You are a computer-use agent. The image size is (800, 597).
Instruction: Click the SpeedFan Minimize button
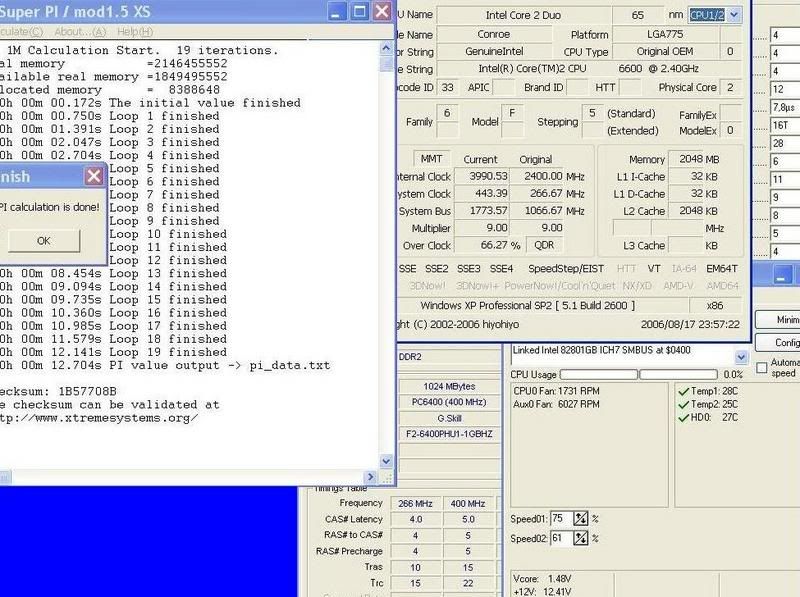click(x=778, y=320)
